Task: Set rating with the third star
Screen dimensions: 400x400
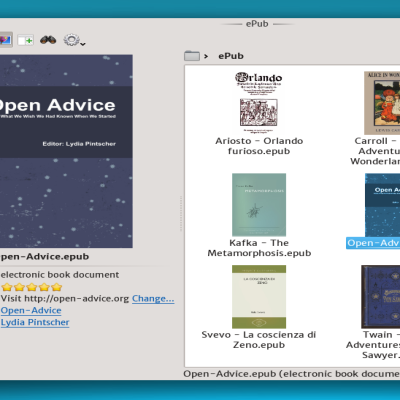Action: tap(32, 287)
